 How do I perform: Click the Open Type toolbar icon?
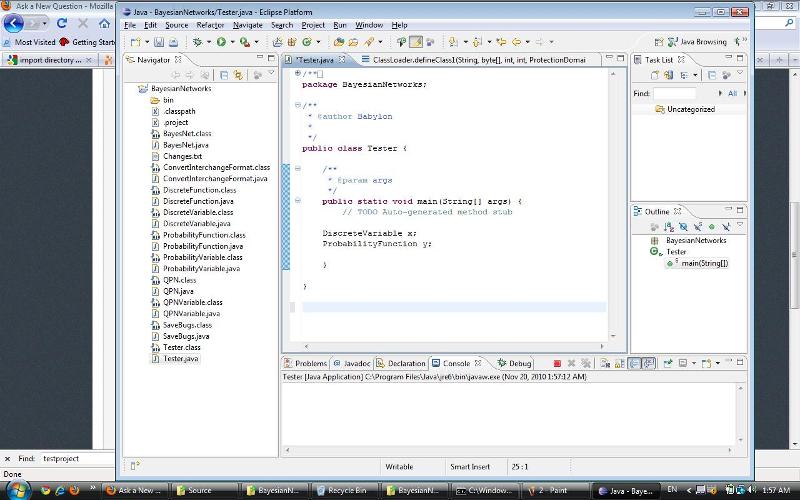tap(338, 42)
